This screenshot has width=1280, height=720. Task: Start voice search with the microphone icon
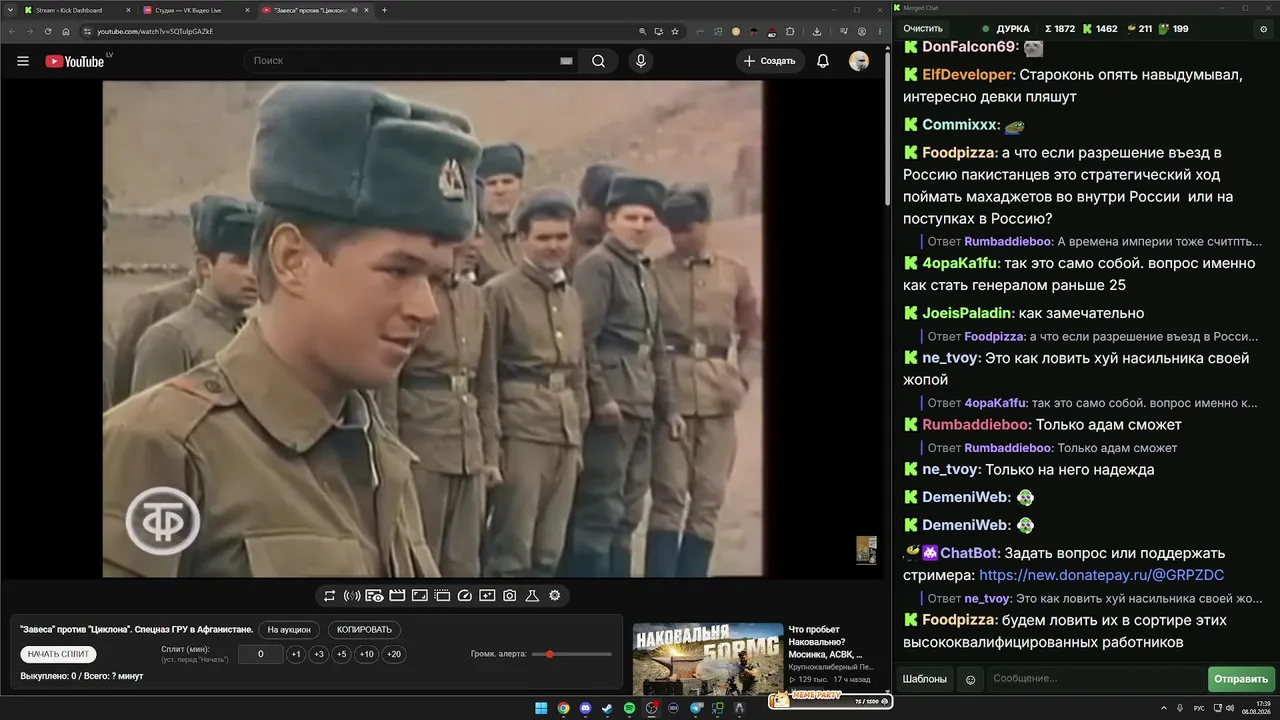[x=641, y=61]
